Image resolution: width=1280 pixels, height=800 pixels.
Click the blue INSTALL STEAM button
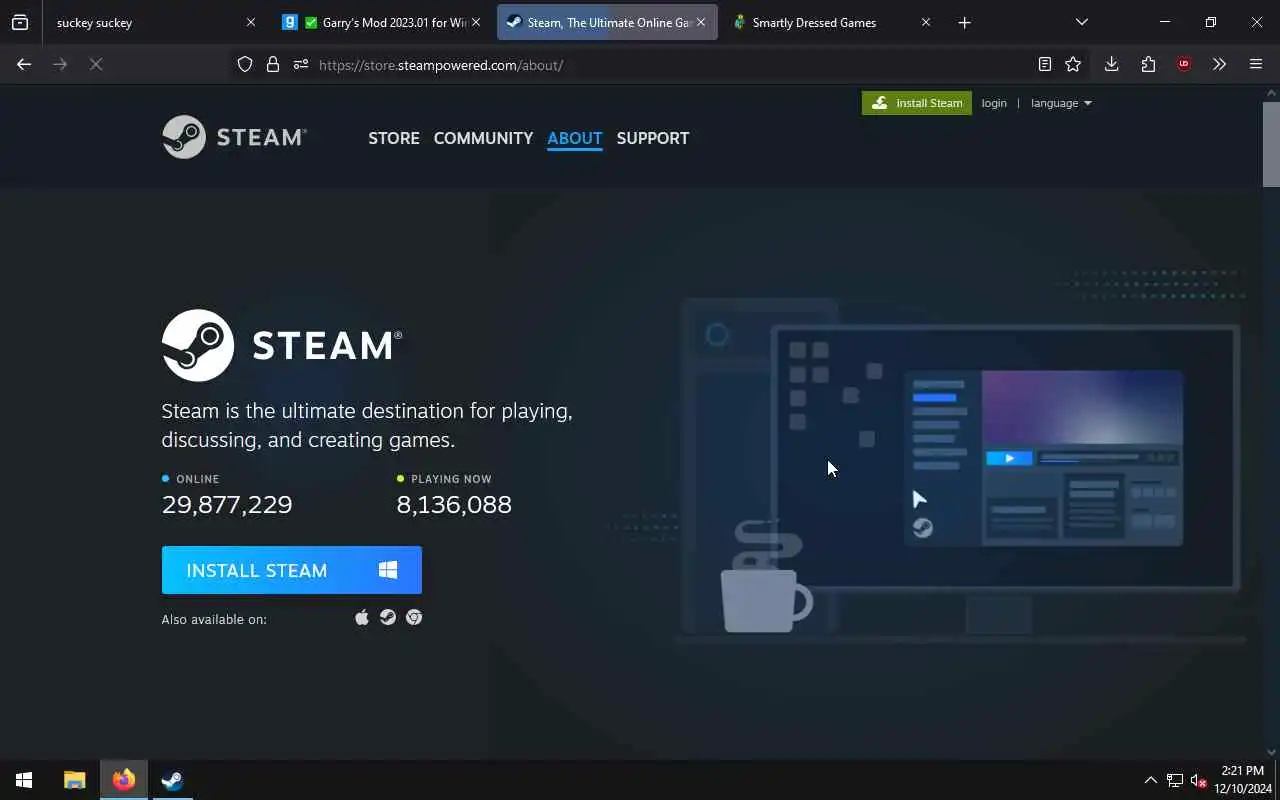(292, 570)
